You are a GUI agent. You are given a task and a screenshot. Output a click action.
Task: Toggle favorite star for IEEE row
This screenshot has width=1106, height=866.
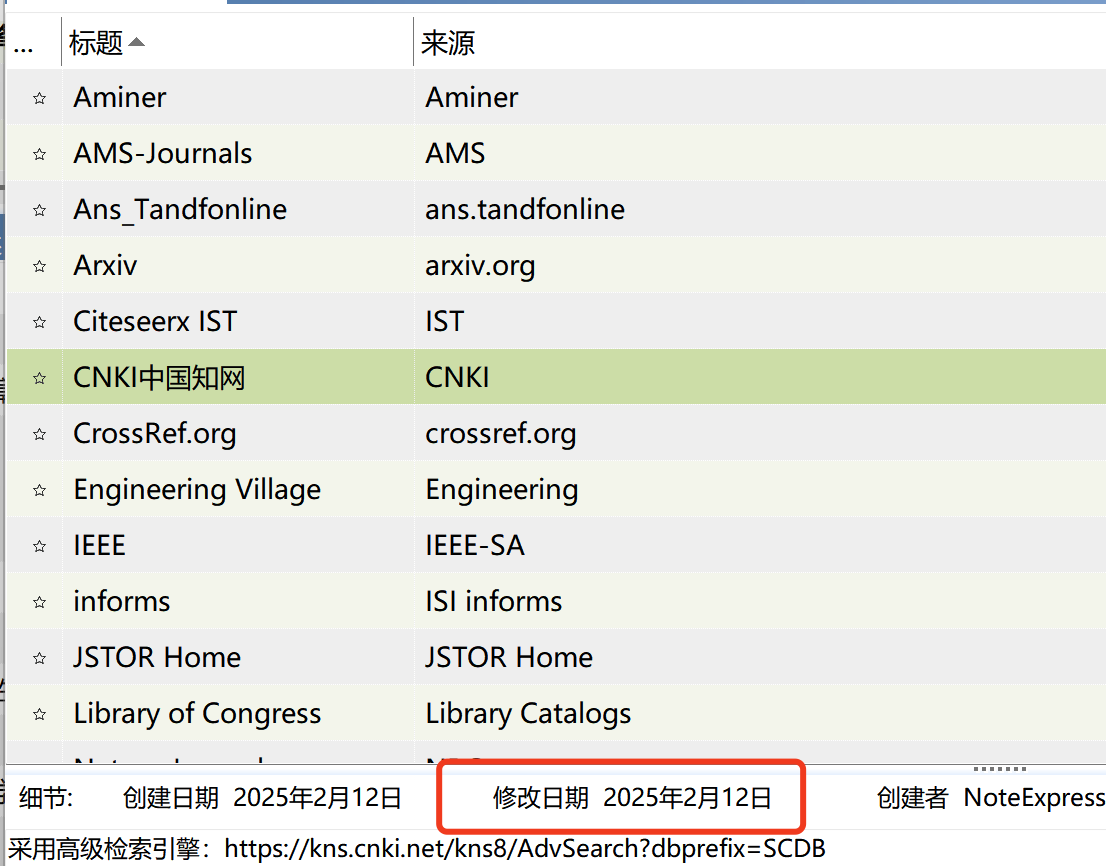pyautogui.click(x=40, y=546)
